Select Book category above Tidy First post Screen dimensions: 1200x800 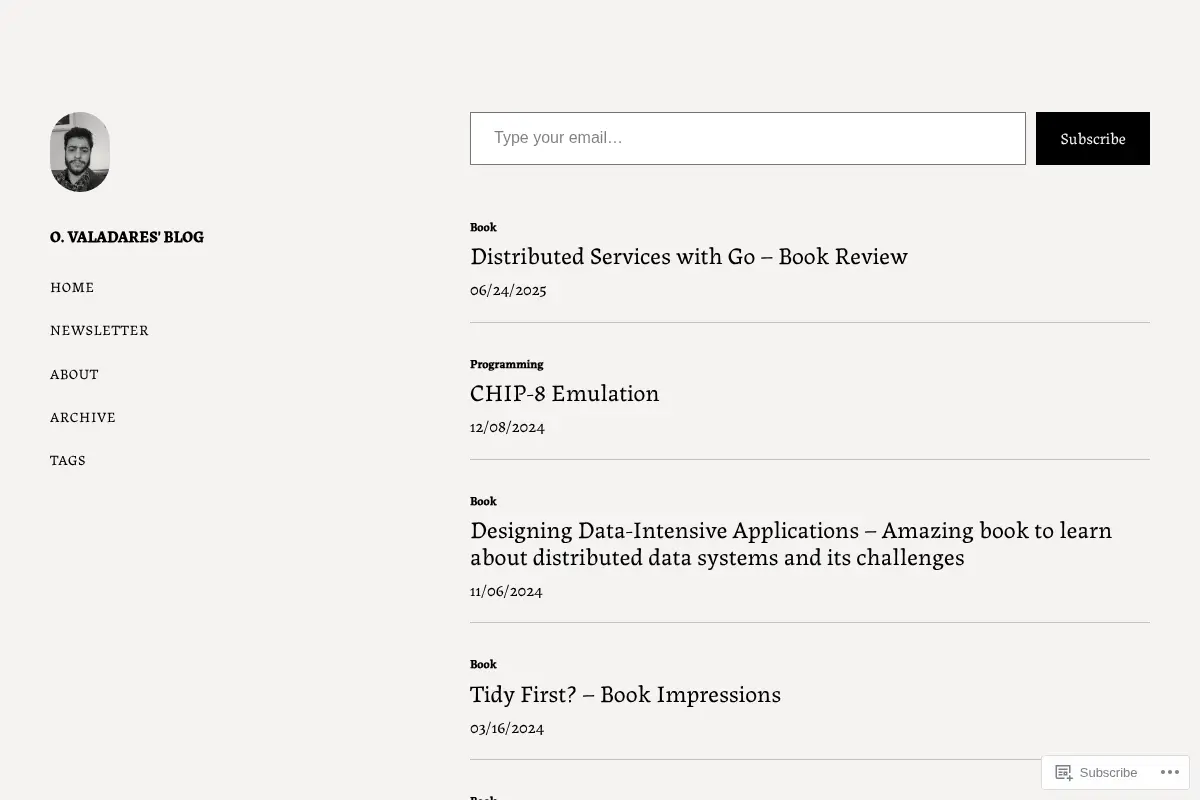pos(483,664)
